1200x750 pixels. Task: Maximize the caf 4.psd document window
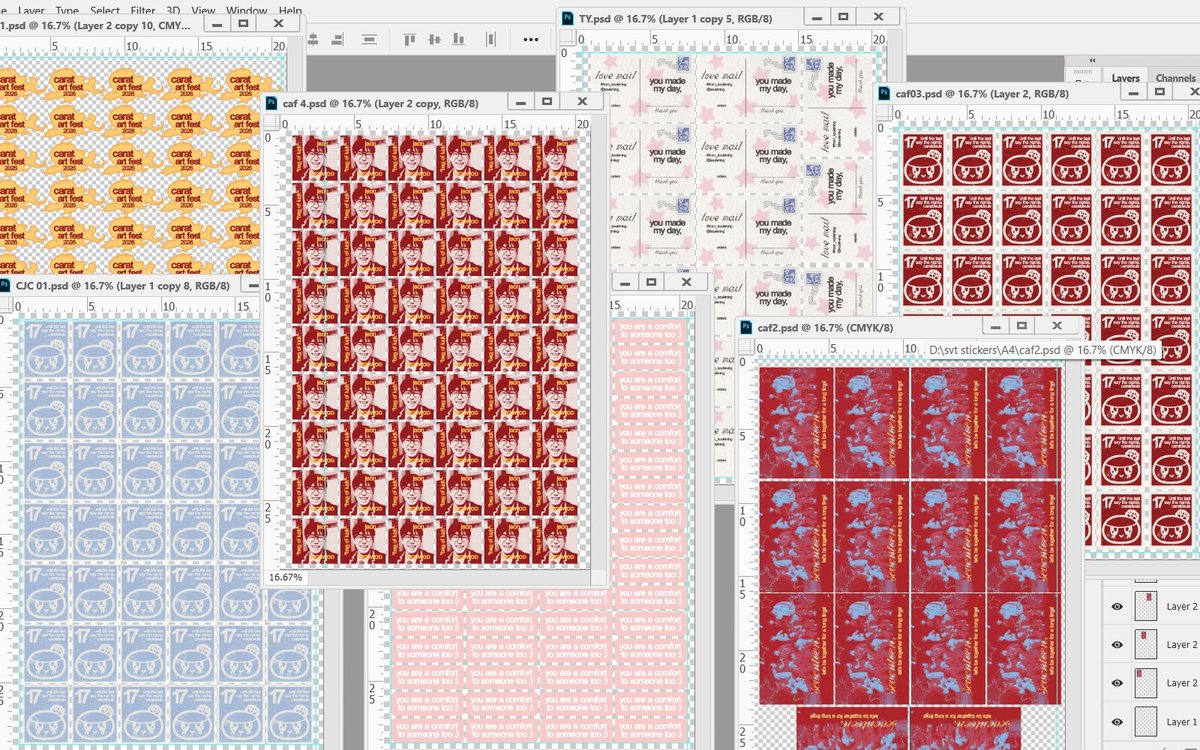(x=546, y=102)
